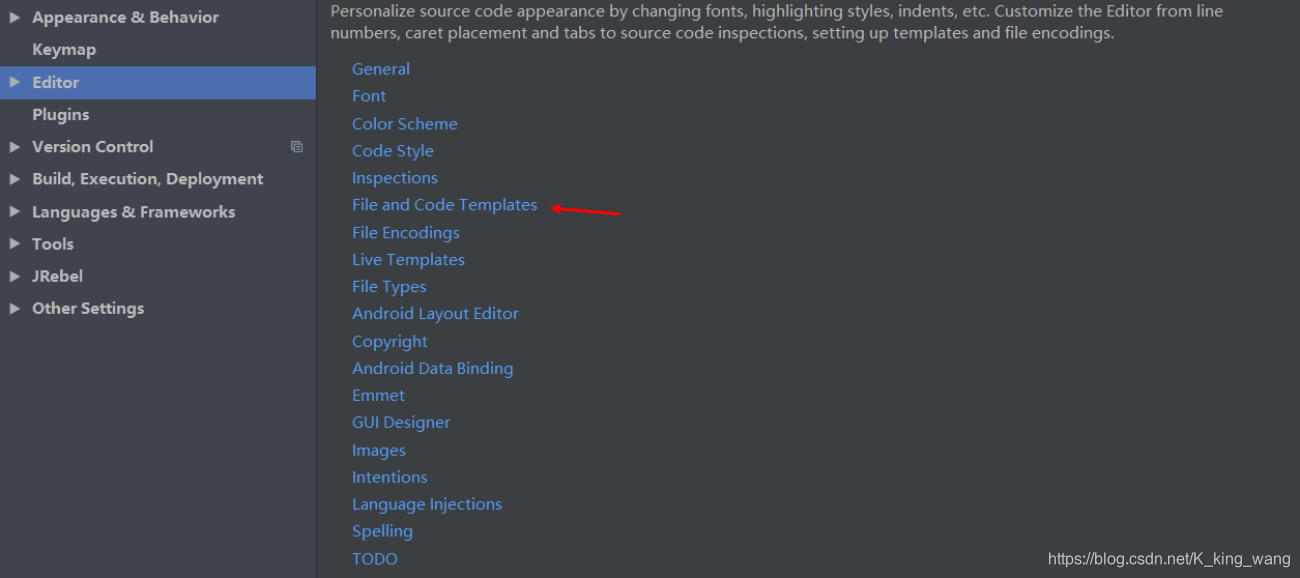Open the Color Scheme link
The image size is (1300, 578).
pos(405,124)
